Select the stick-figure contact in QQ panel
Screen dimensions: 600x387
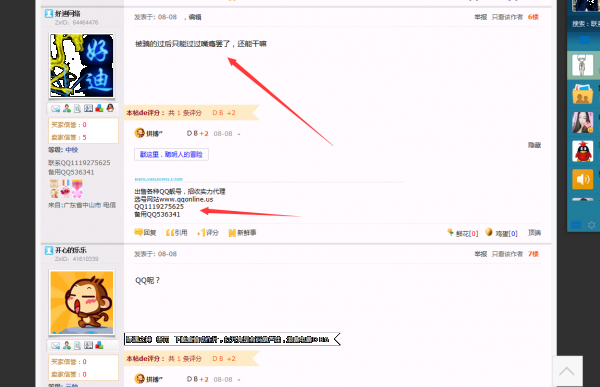click(x=582, y=65)
